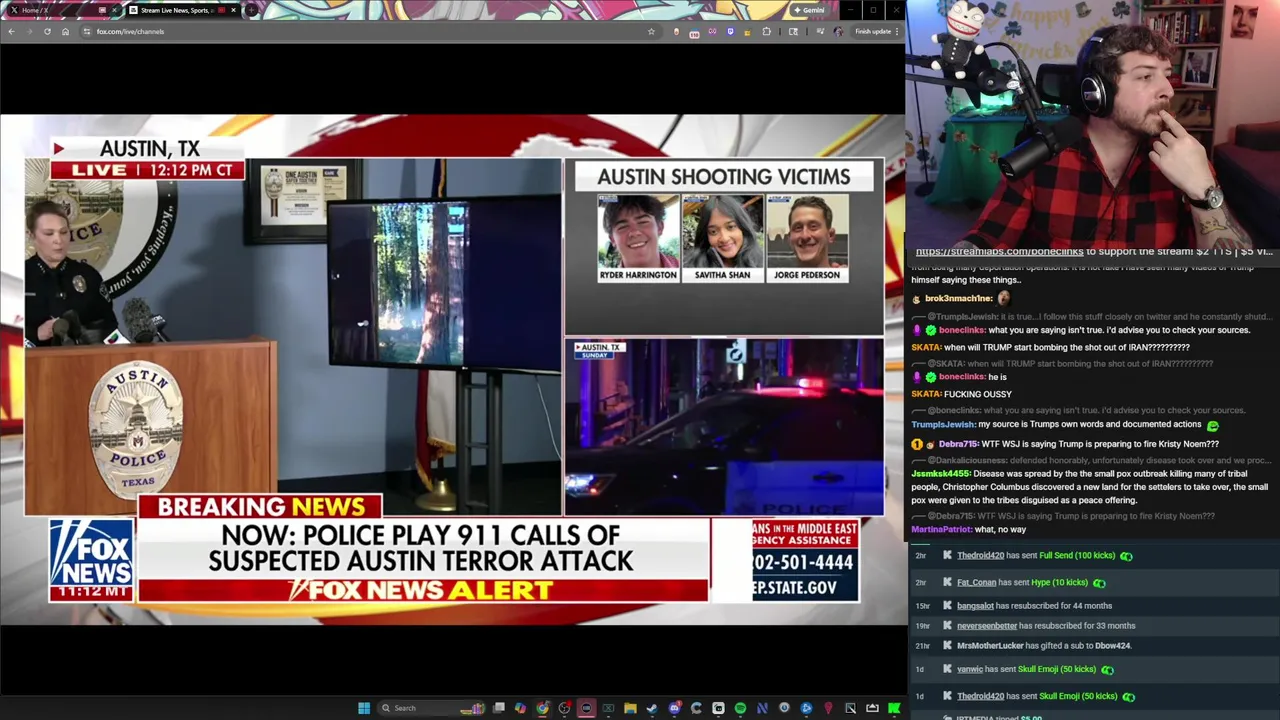Switch to the Home / X tab

[x=60, y=10]
